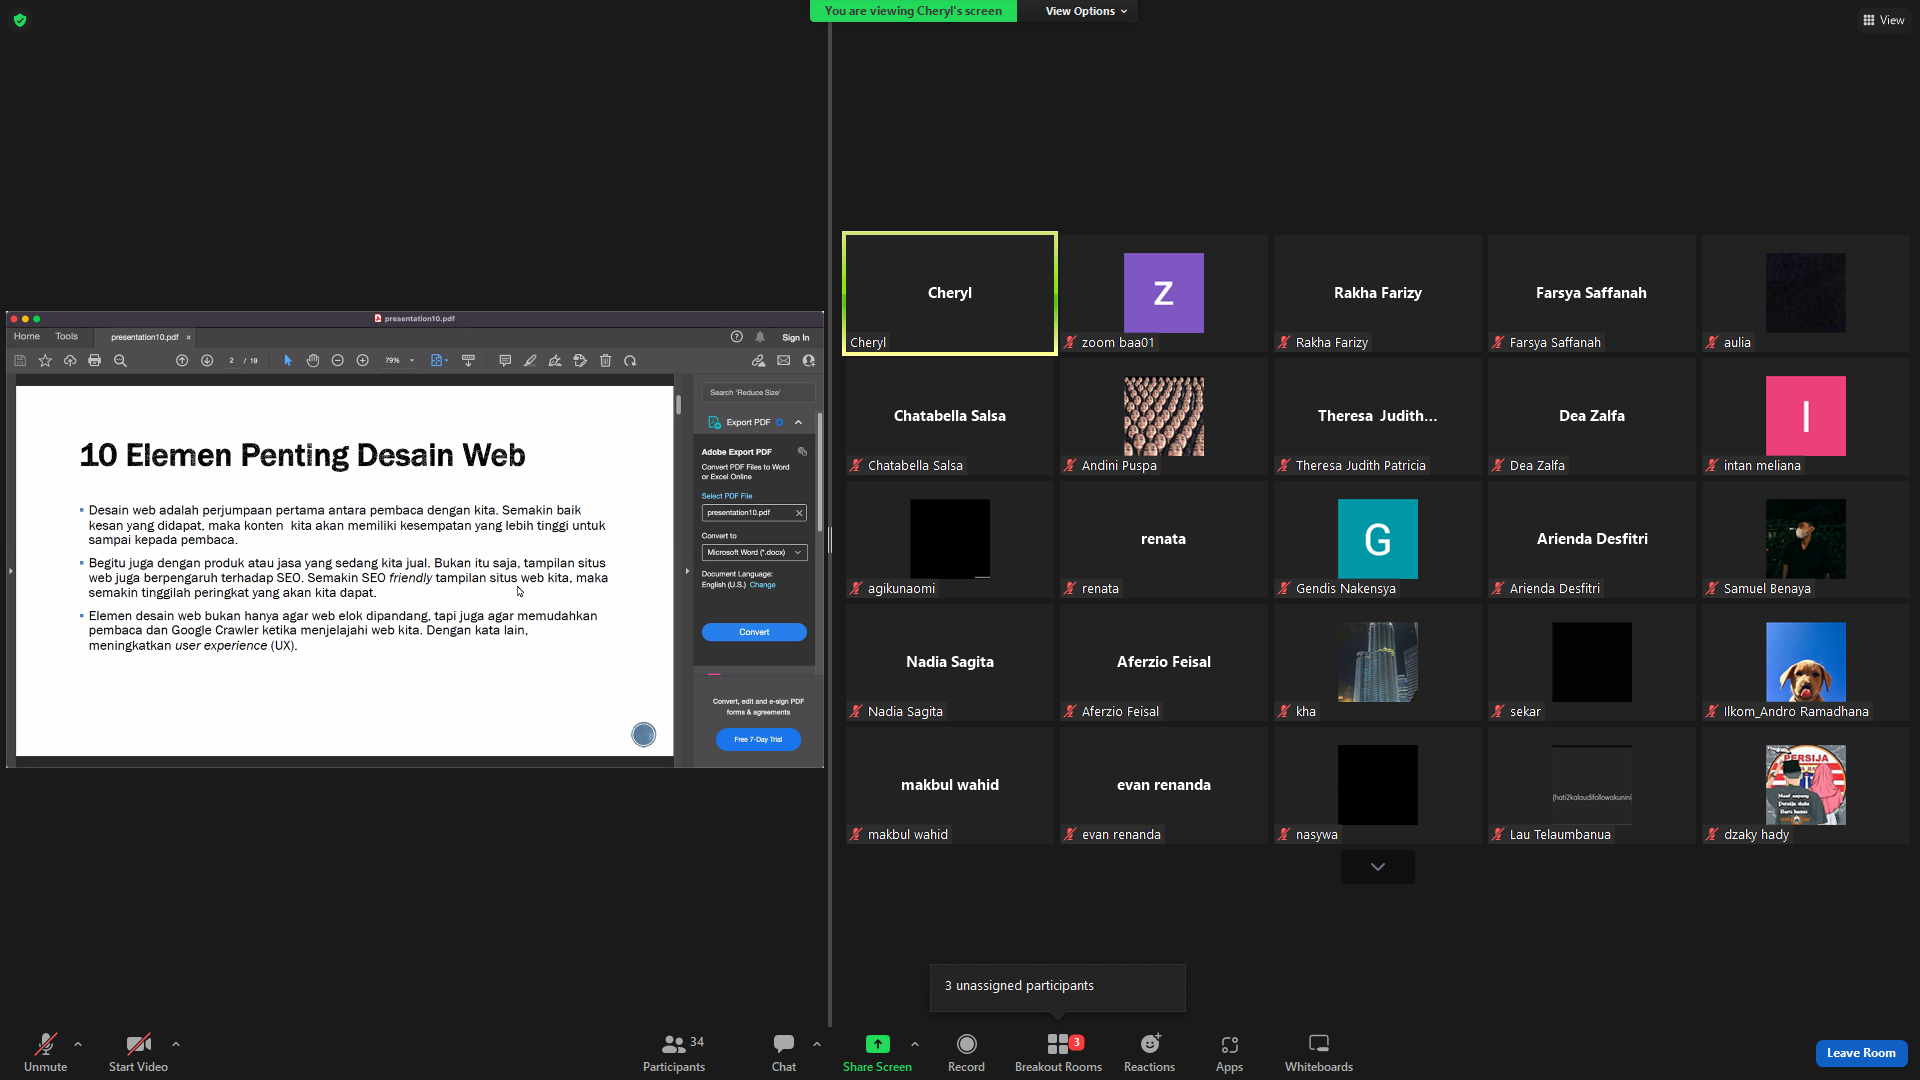Open video options arrow next to Start Video
The image size is (1920, 1080).
pyautogui.click(x=176, y=1044)
